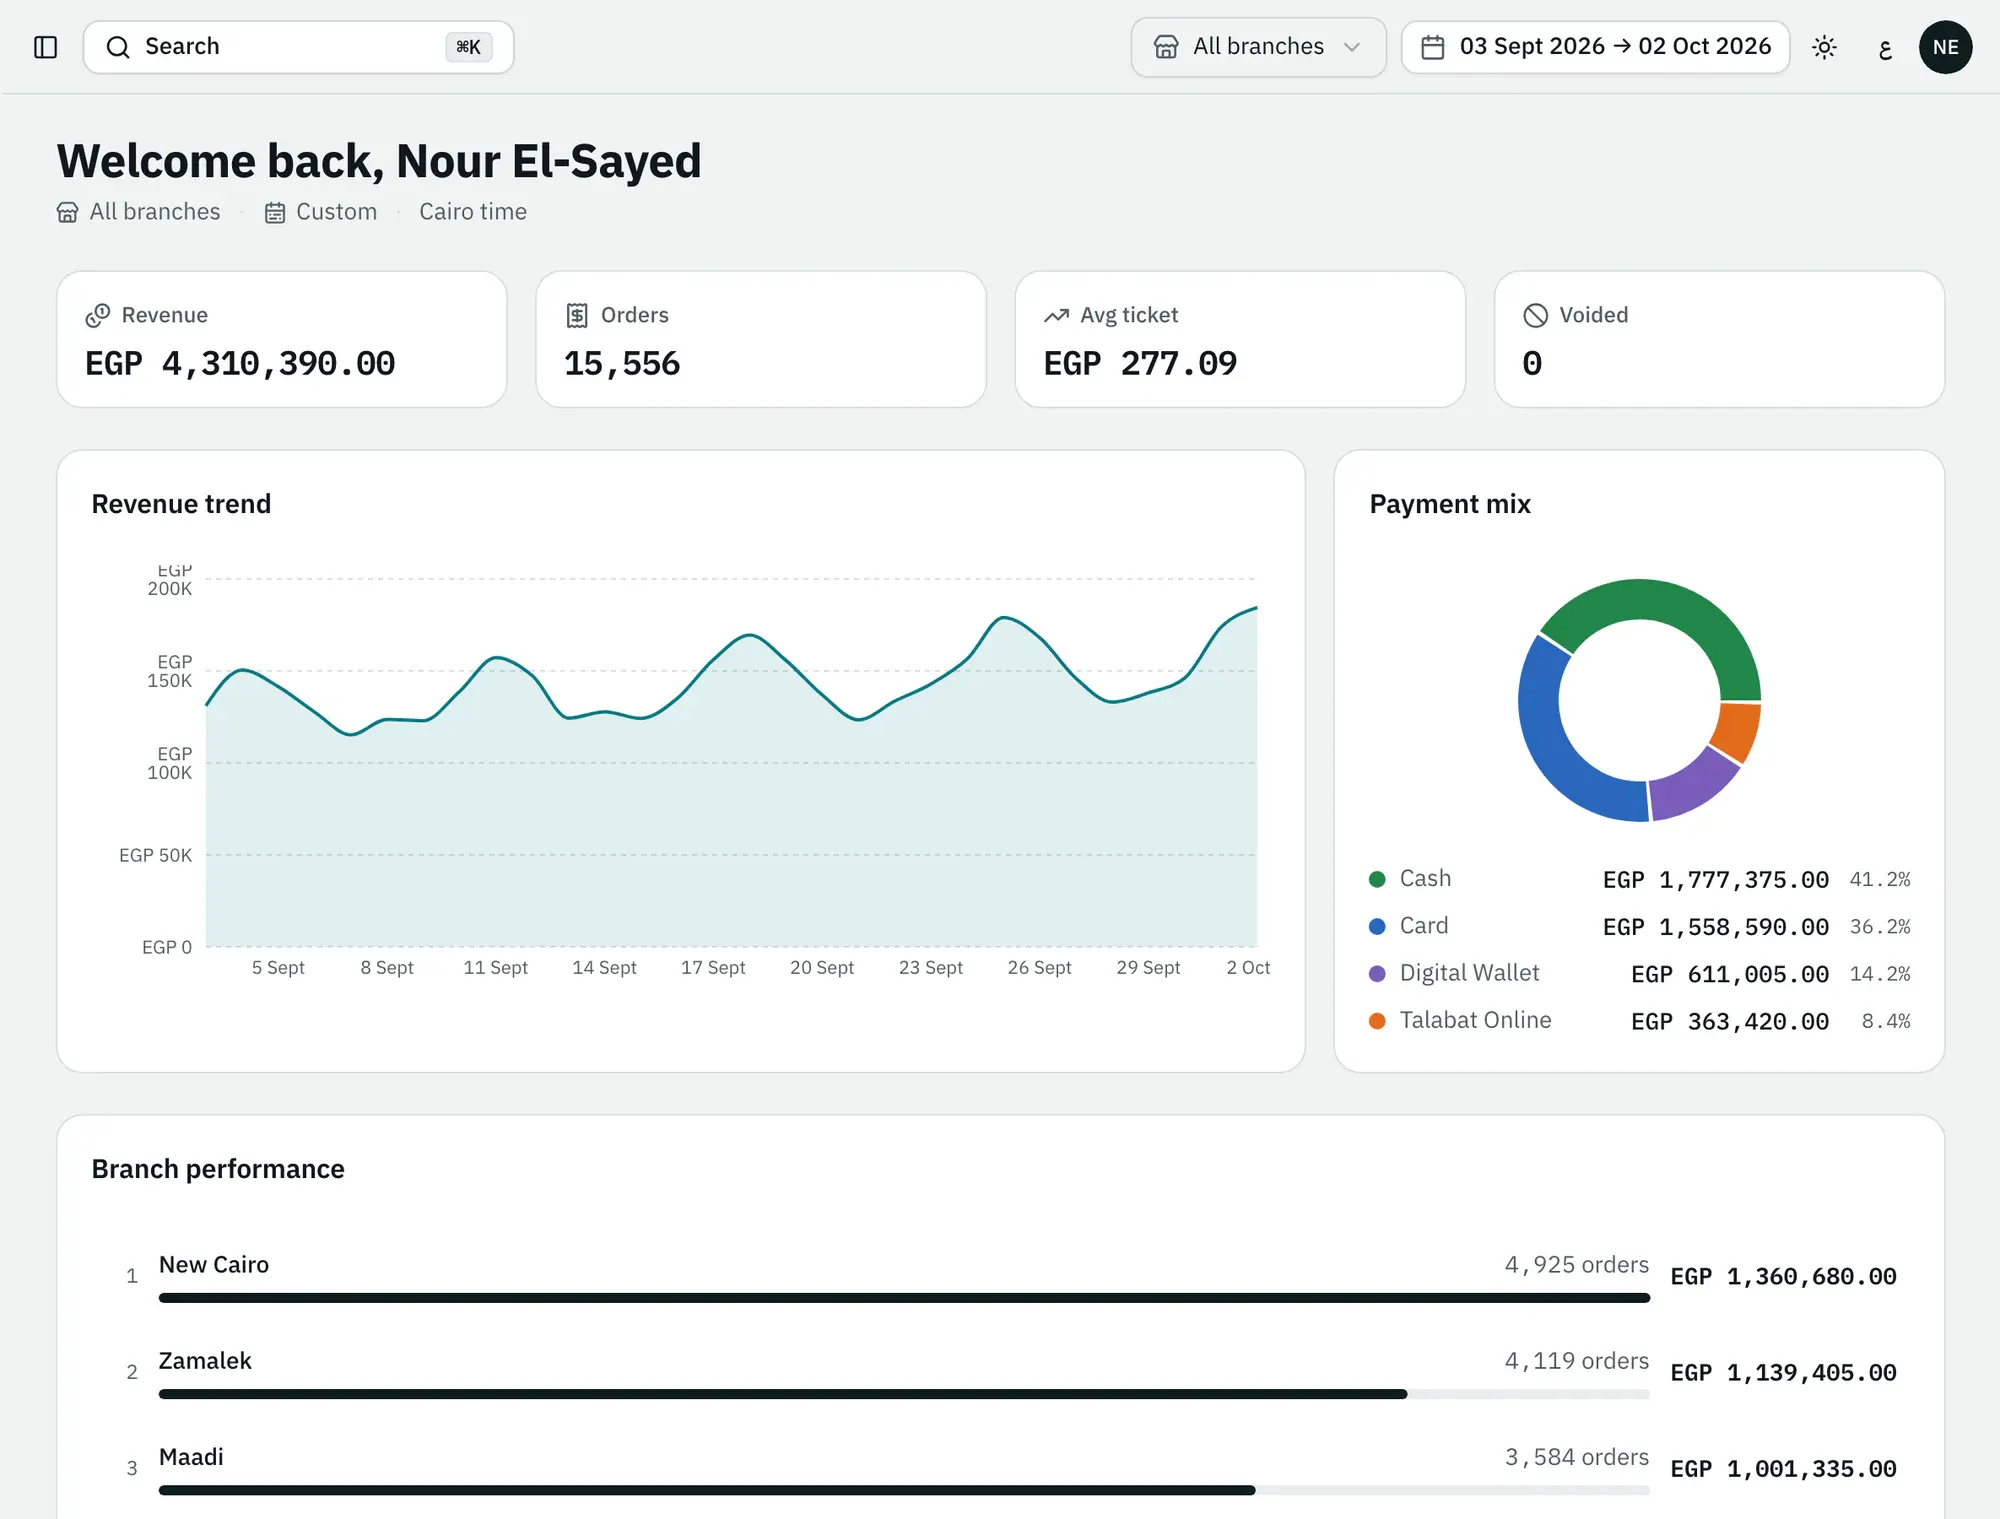The height and width of the screenshot is (1519, 2000).
Task: Click the 4,925 orders count
Action: point(1577,1265)
